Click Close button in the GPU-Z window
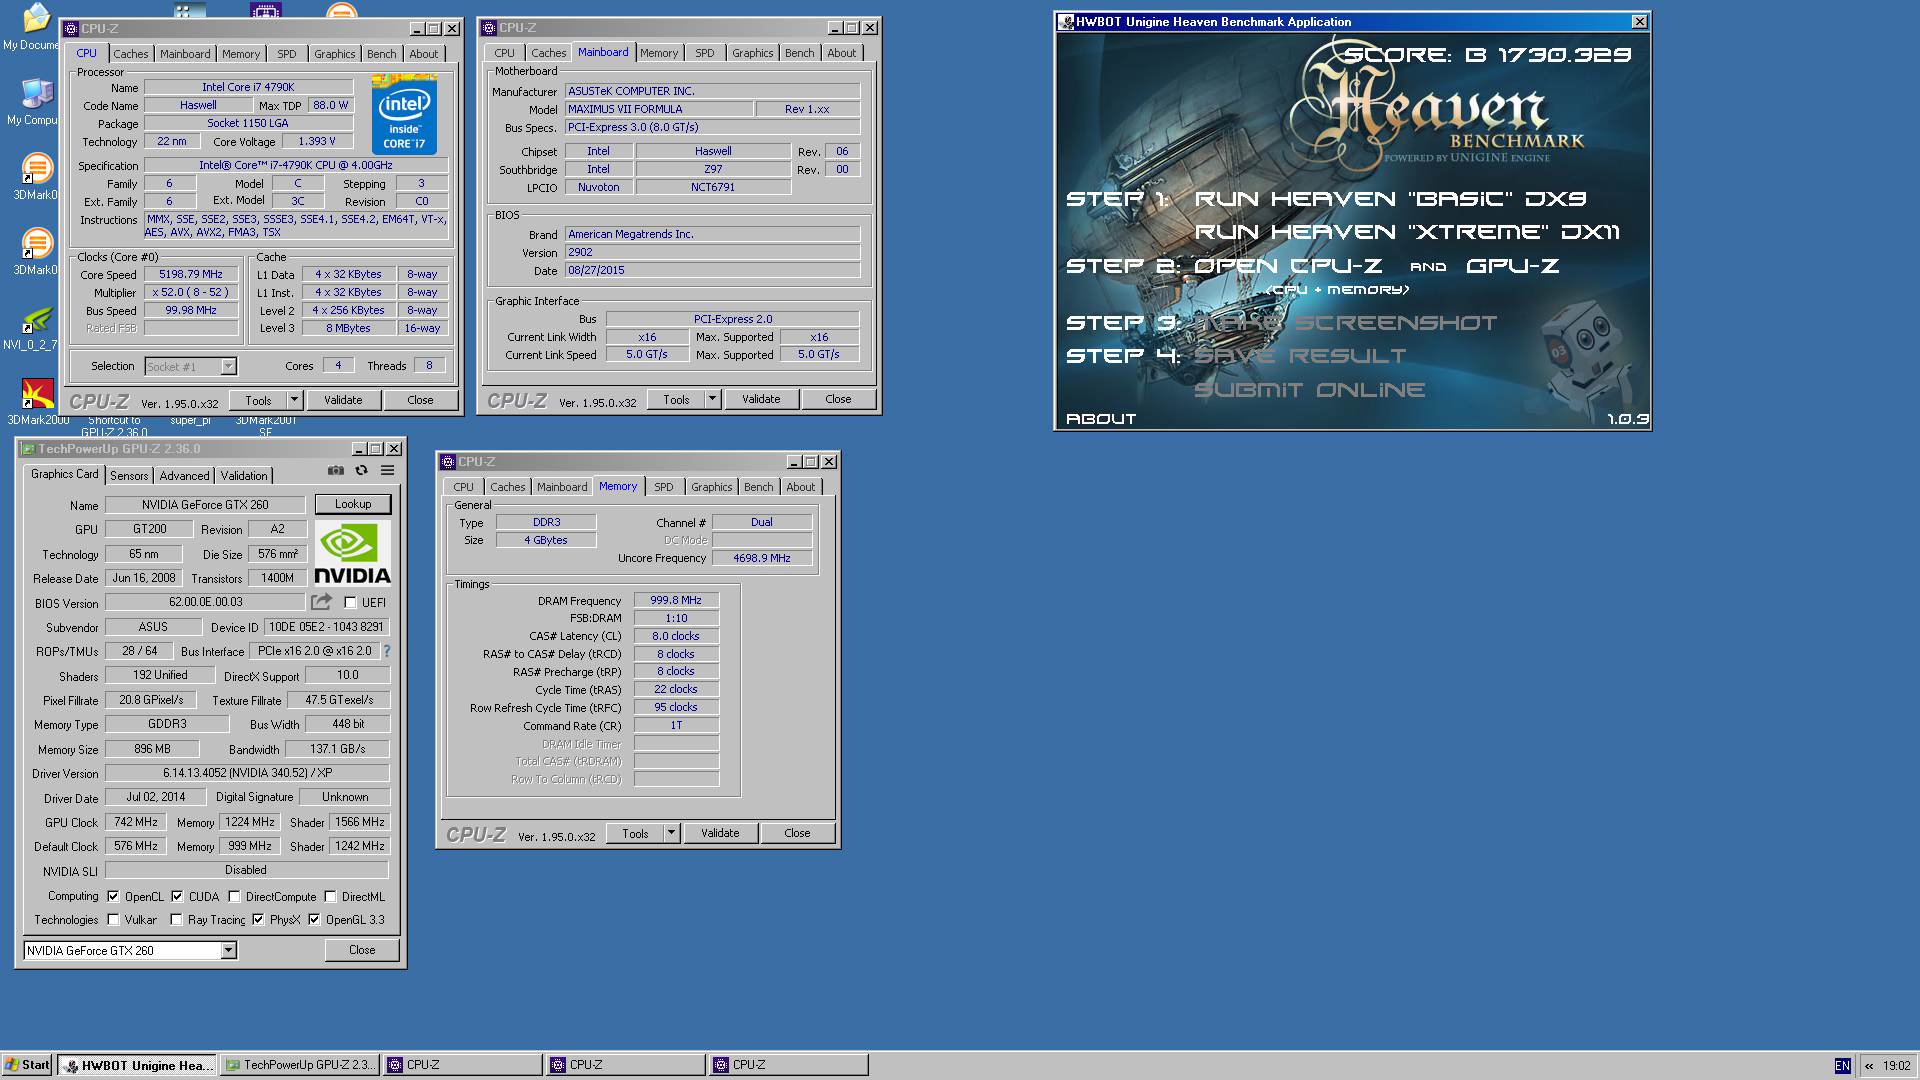The image size is (1920, 1080). [362, 950]
